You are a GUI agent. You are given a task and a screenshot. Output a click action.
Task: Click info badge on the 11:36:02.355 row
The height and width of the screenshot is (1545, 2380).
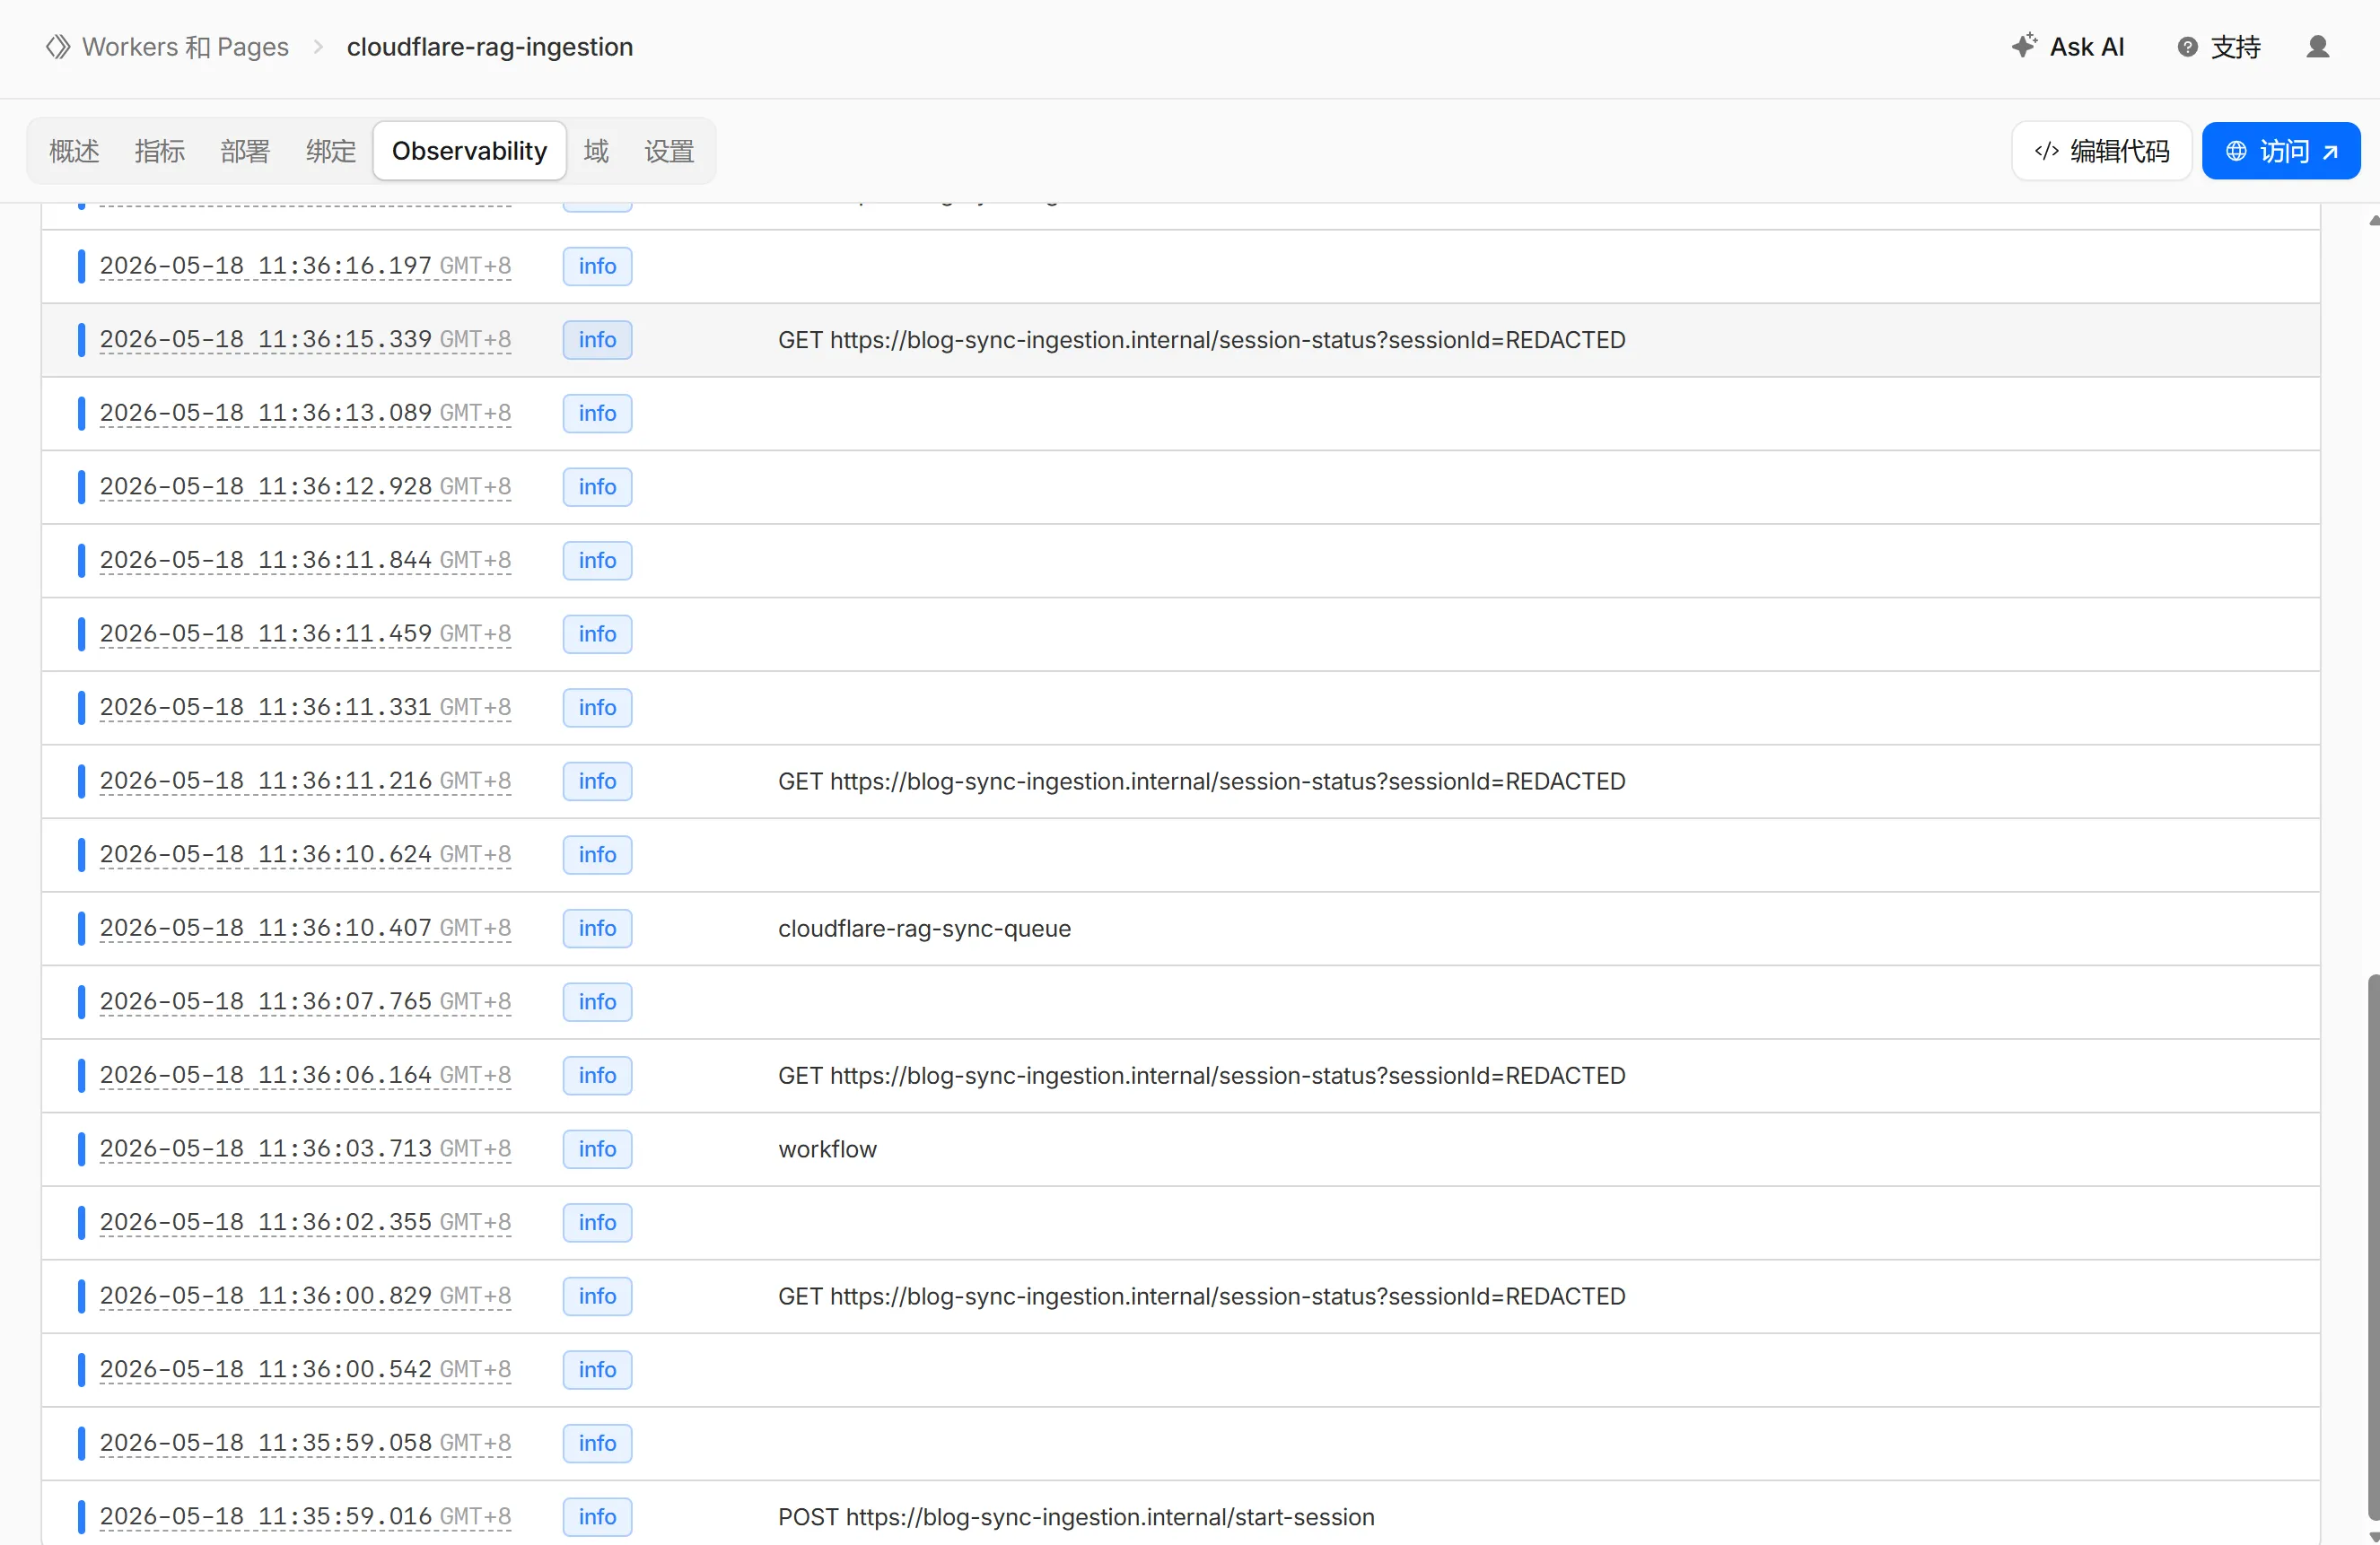point(597,1222)
